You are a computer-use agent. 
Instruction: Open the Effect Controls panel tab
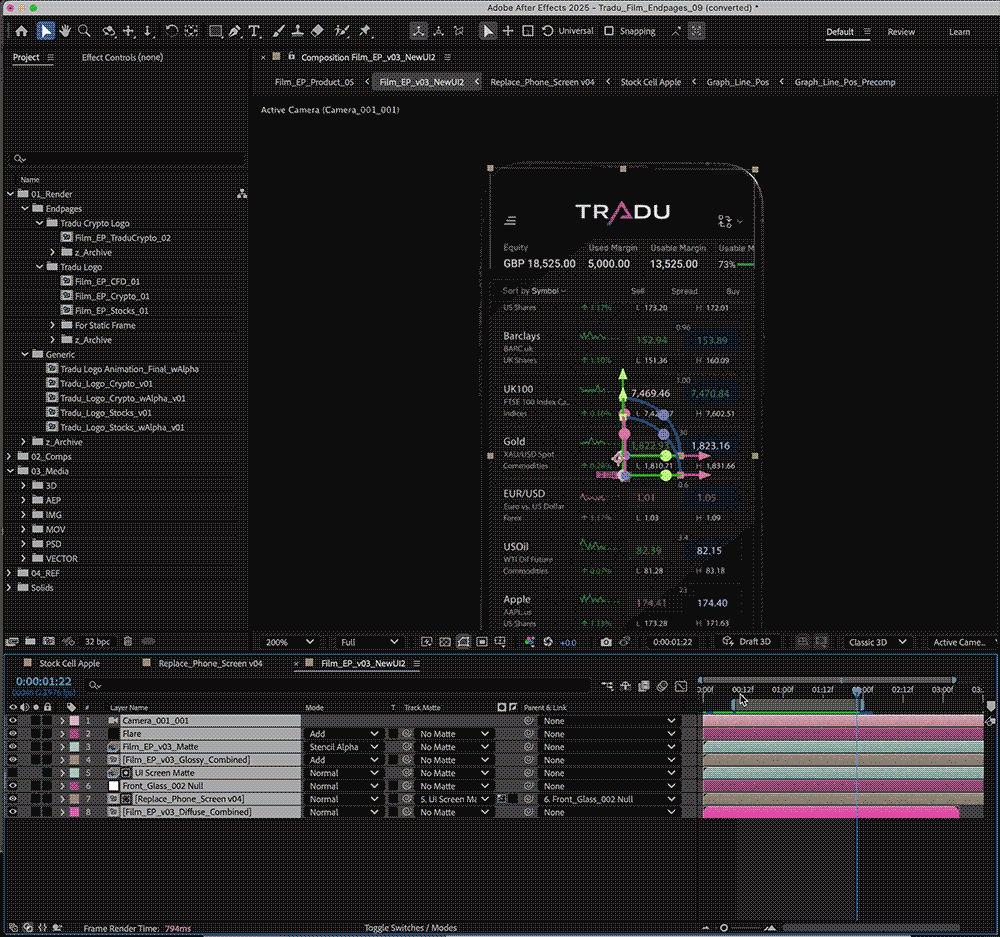click(122, 57)
